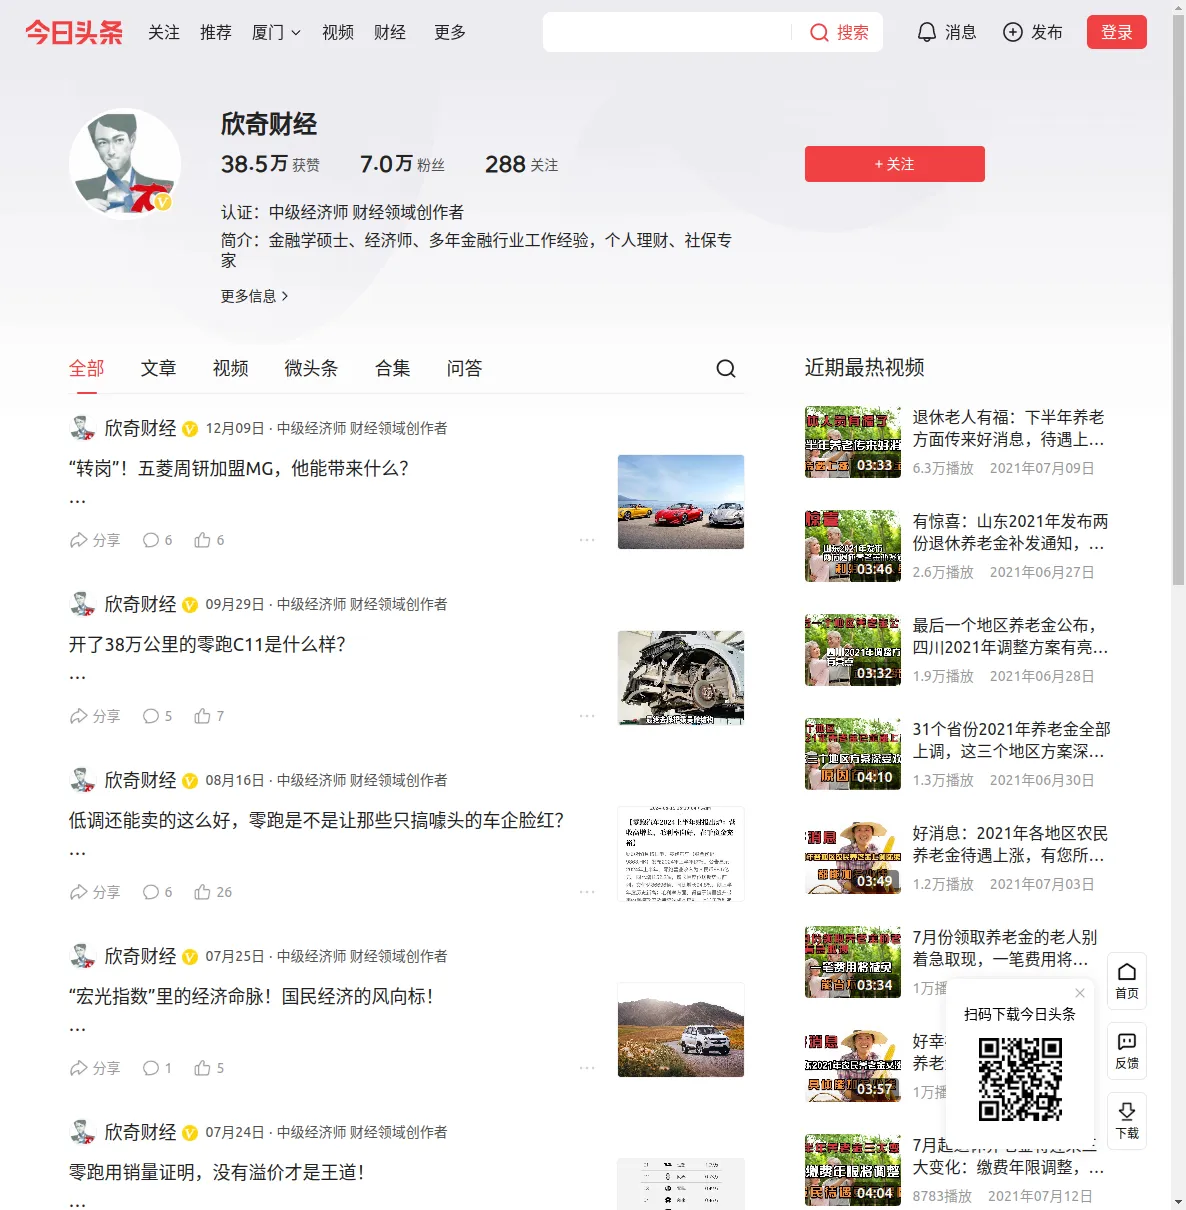
Task: Click the search magnifier button 搜索
Action: pos(839,32)
